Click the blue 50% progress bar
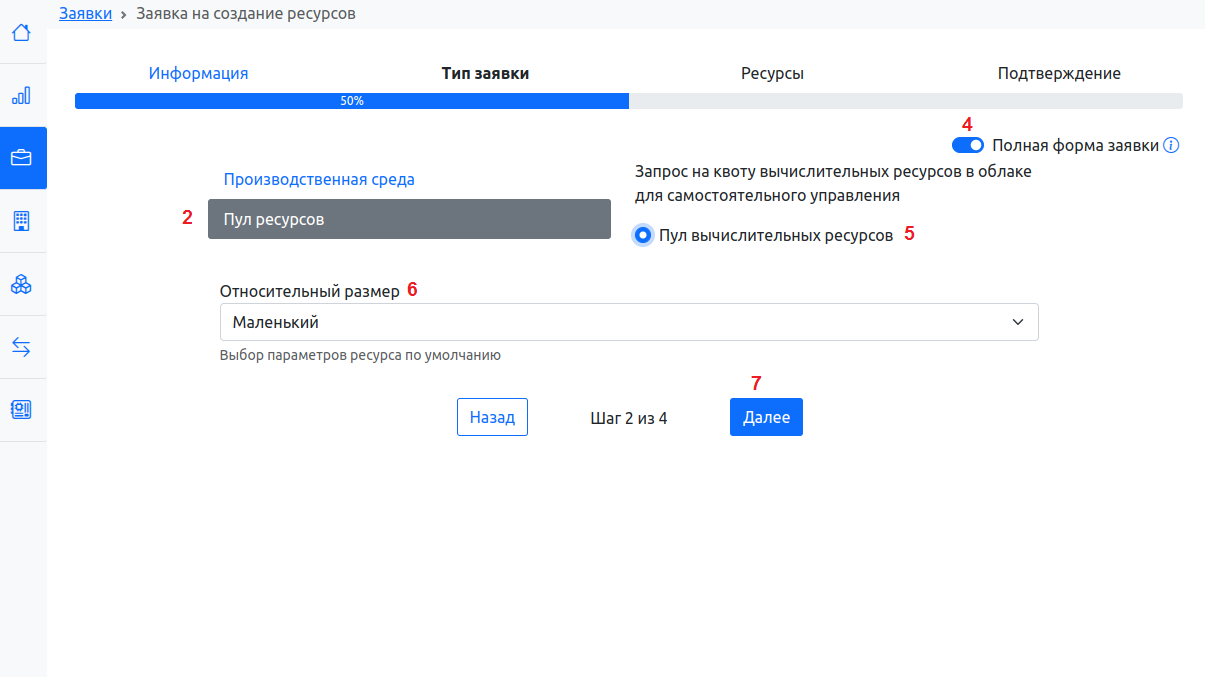This screenshot has width=1205, height=677. coord(351,101)
